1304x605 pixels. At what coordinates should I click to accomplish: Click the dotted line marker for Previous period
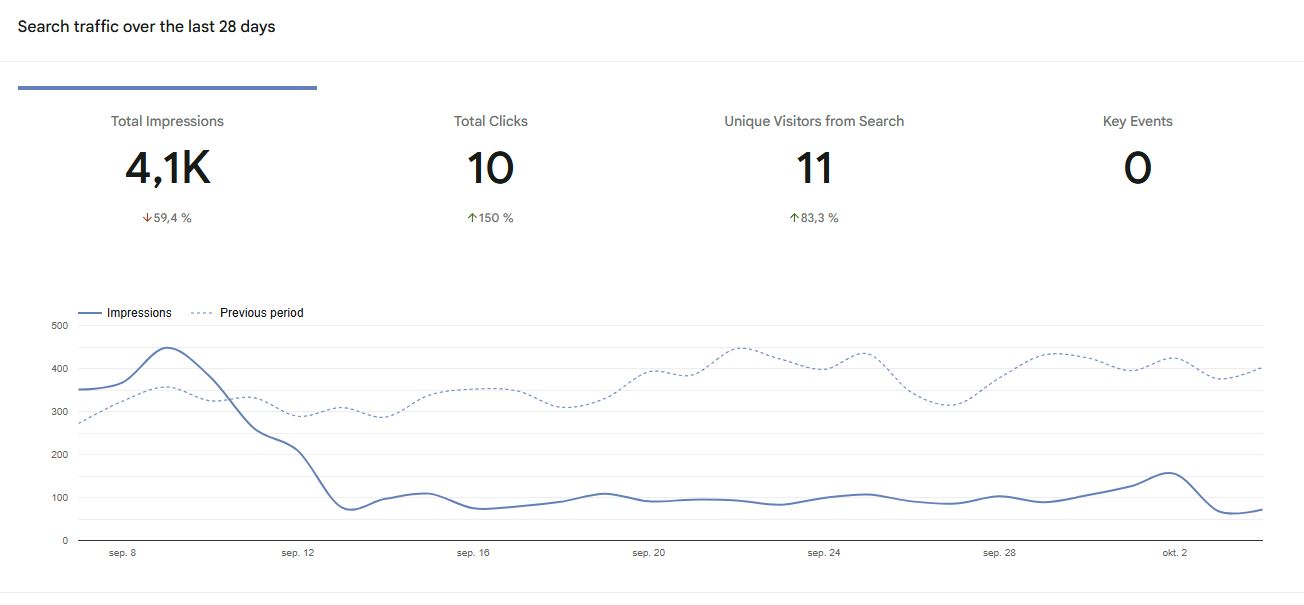click(201, 313)
